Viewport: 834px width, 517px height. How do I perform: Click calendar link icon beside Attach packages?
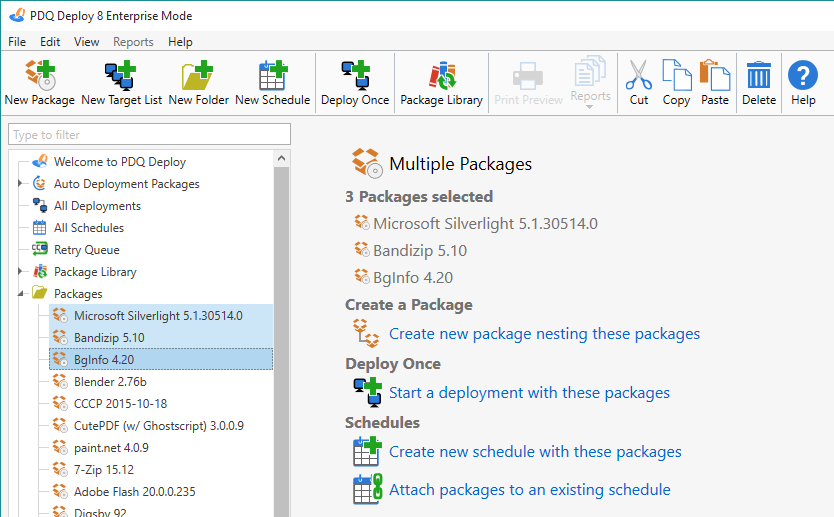[368, 489]
